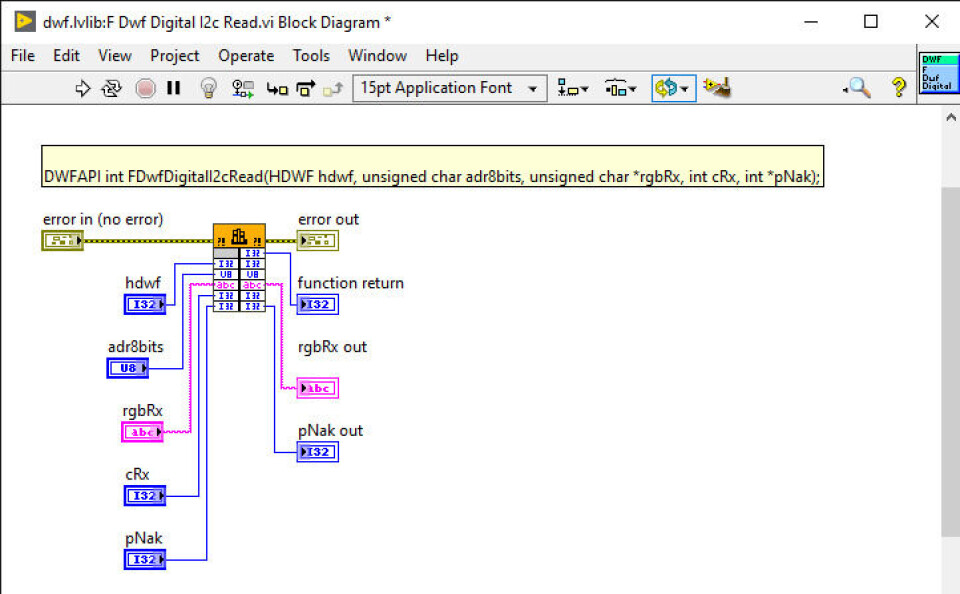
Task: Maximize the block diagram window
Action: tap(871, 21)
